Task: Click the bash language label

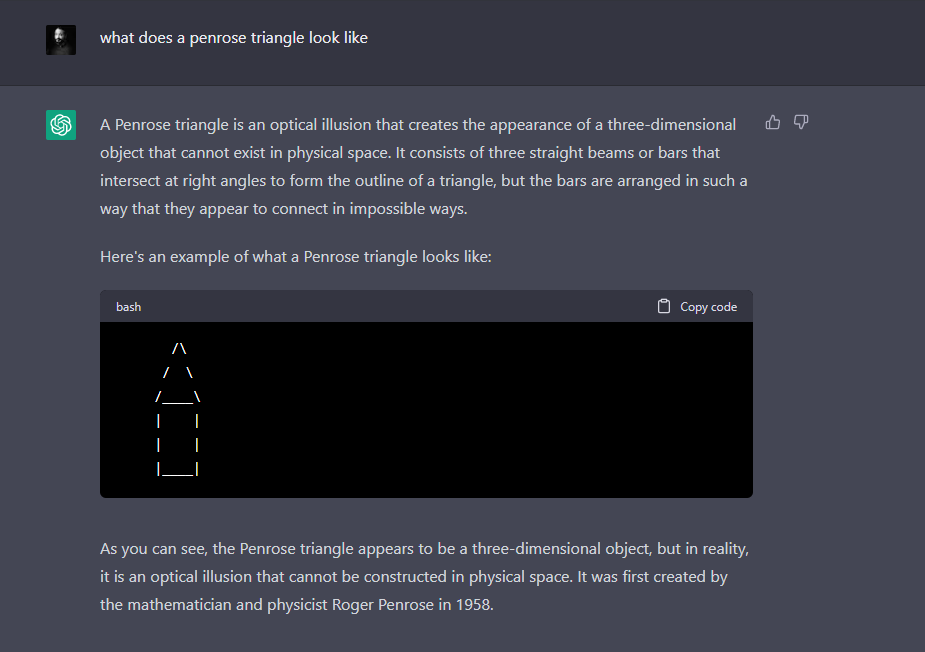Action: (x=128, y=307)
